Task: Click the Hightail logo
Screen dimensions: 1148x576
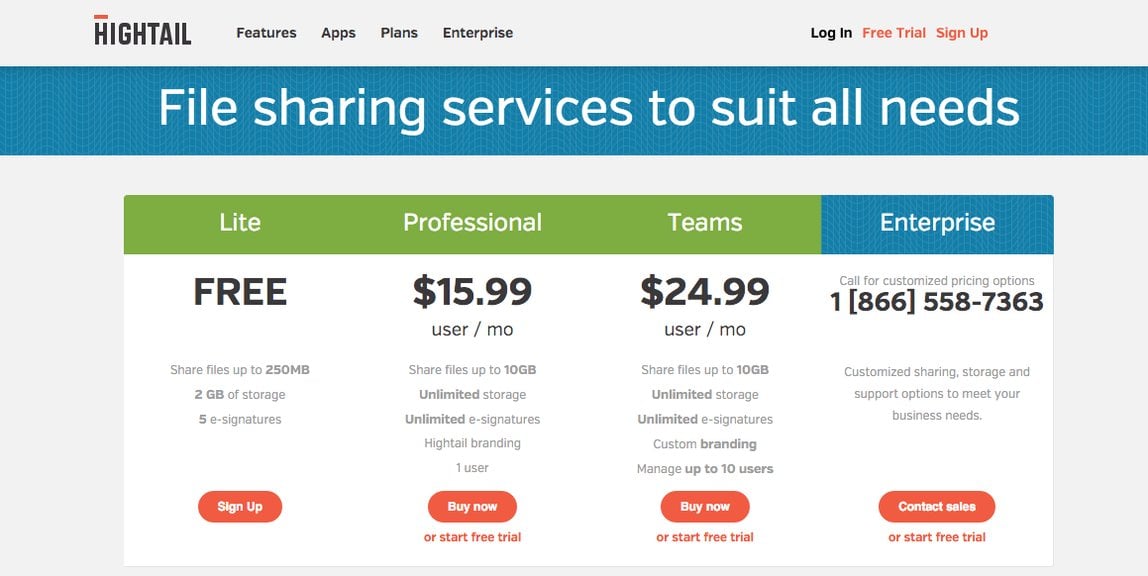Action: coord(143,31)
